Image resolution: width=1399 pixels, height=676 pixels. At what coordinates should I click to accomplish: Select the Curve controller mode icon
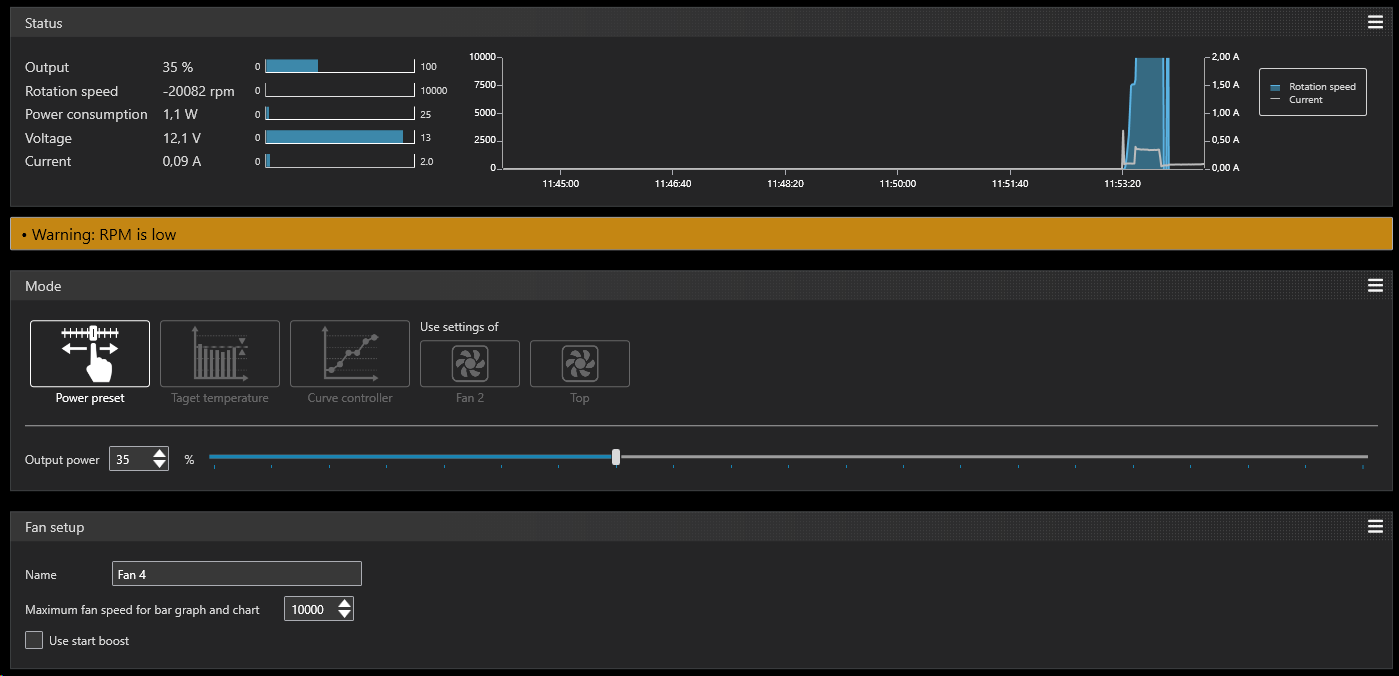pyautogui.click(x=350, y=354)
